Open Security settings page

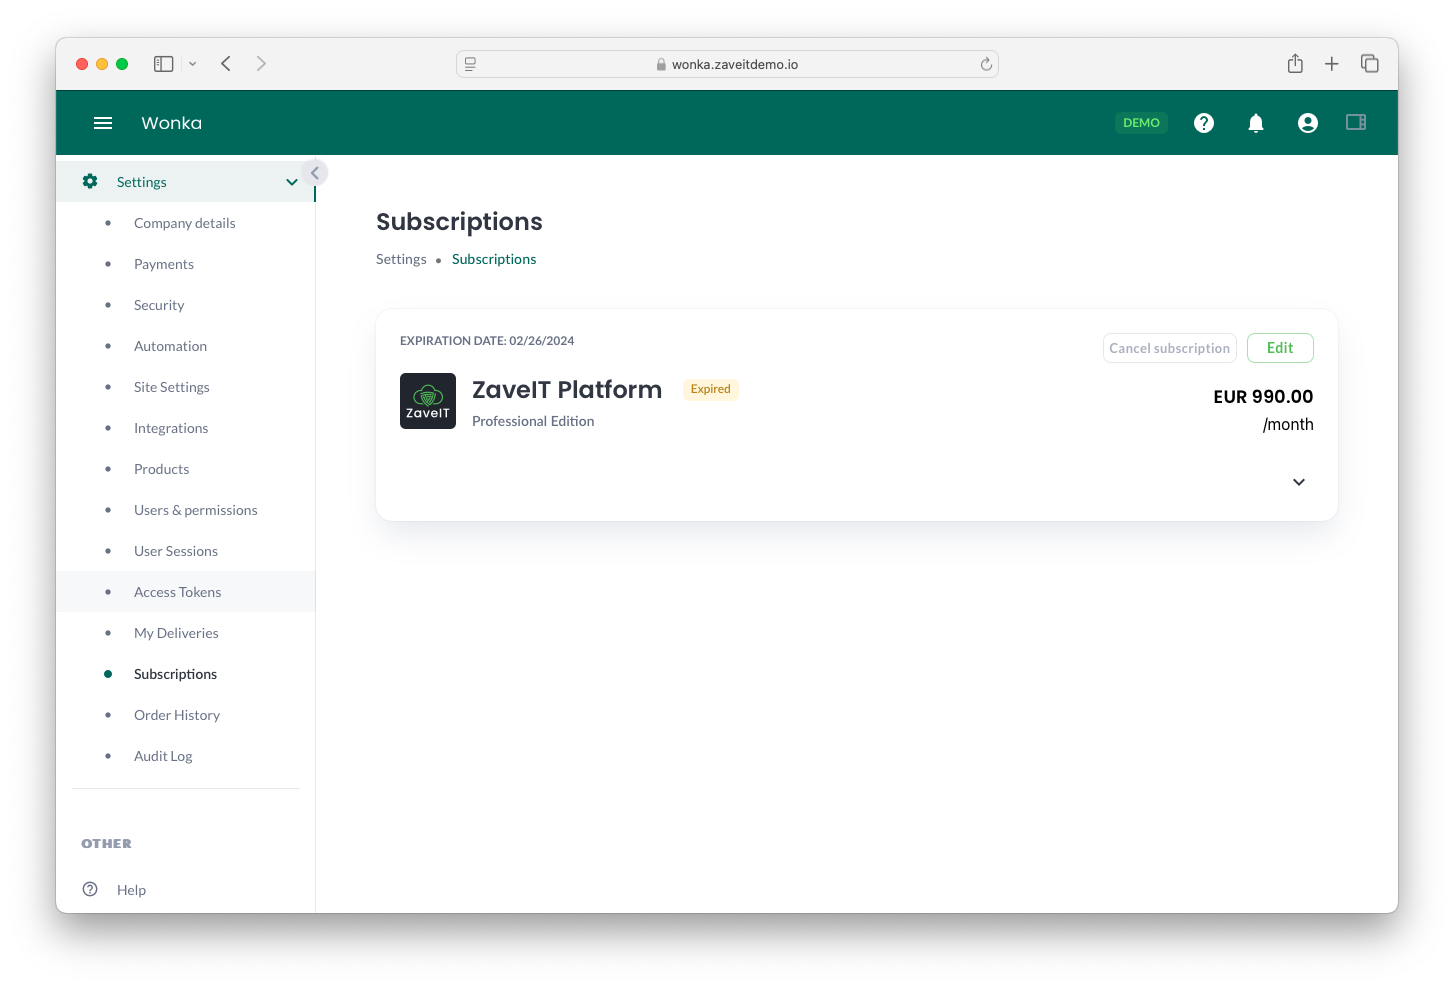159,305
